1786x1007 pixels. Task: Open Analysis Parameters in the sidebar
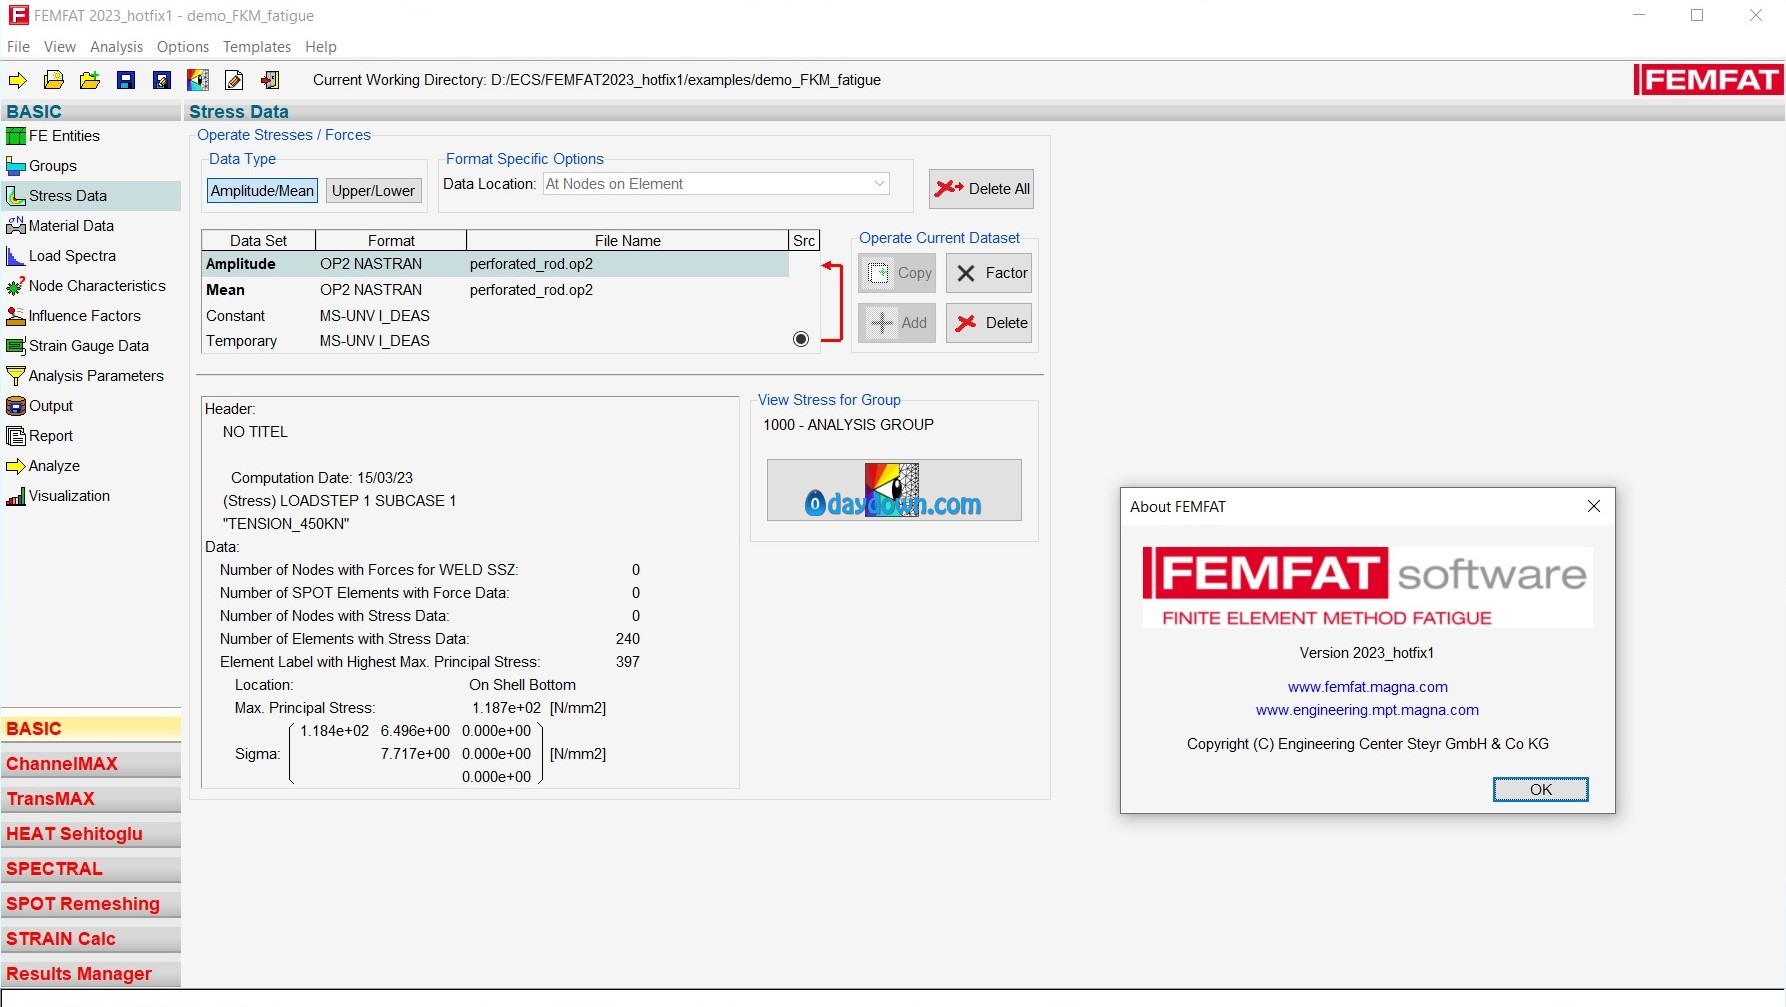[91, 376]
